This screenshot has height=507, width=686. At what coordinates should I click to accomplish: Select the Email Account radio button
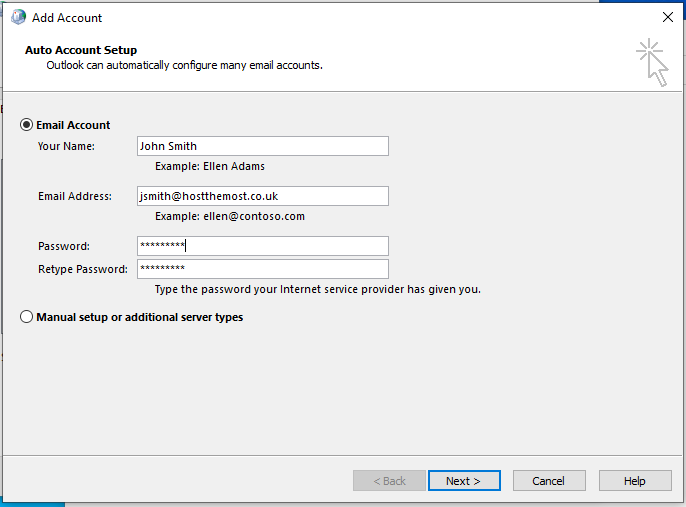coord(26,125)
